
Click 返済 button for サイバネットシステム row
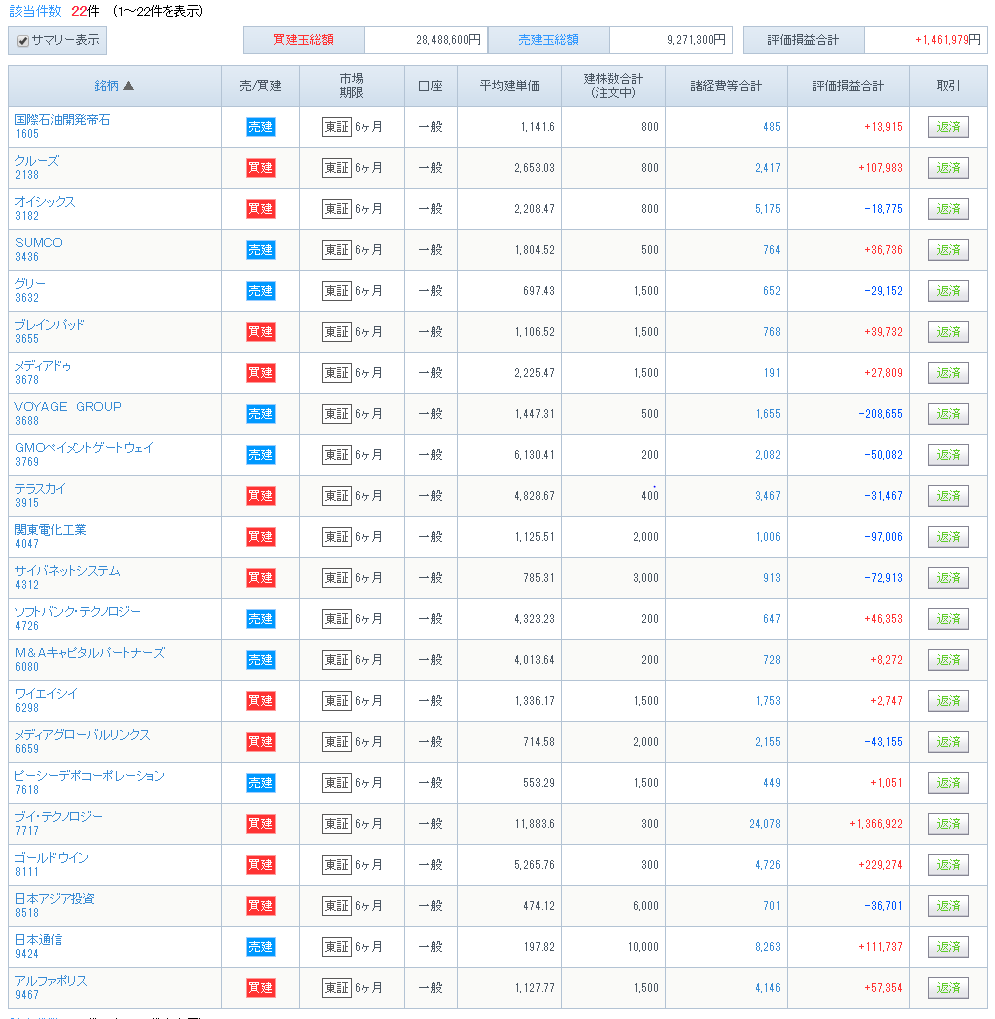(948, 577)
